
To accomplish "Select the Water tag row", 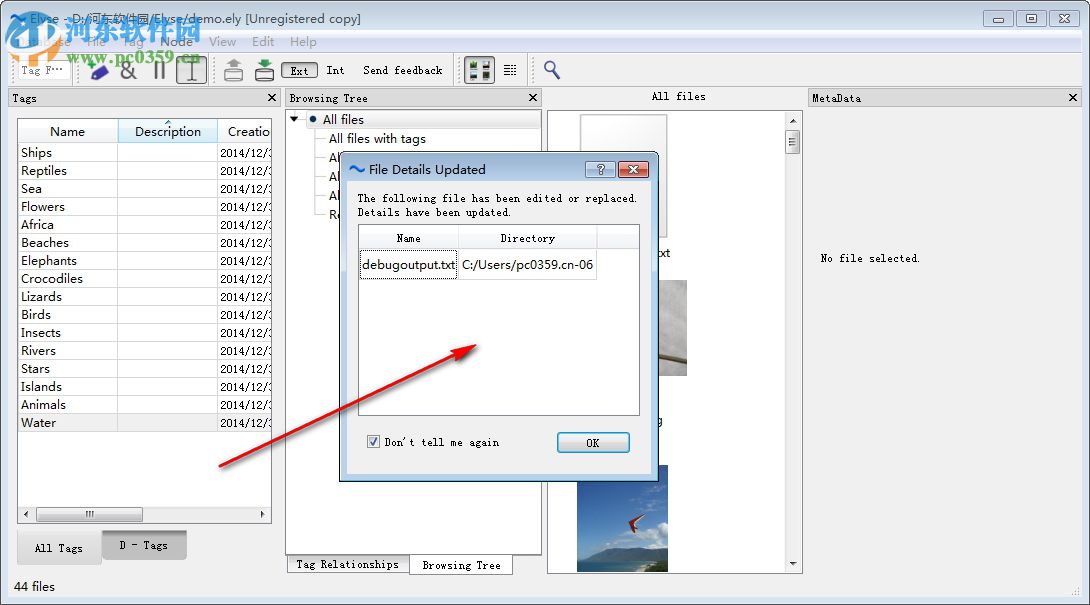I will coord(145,423).
